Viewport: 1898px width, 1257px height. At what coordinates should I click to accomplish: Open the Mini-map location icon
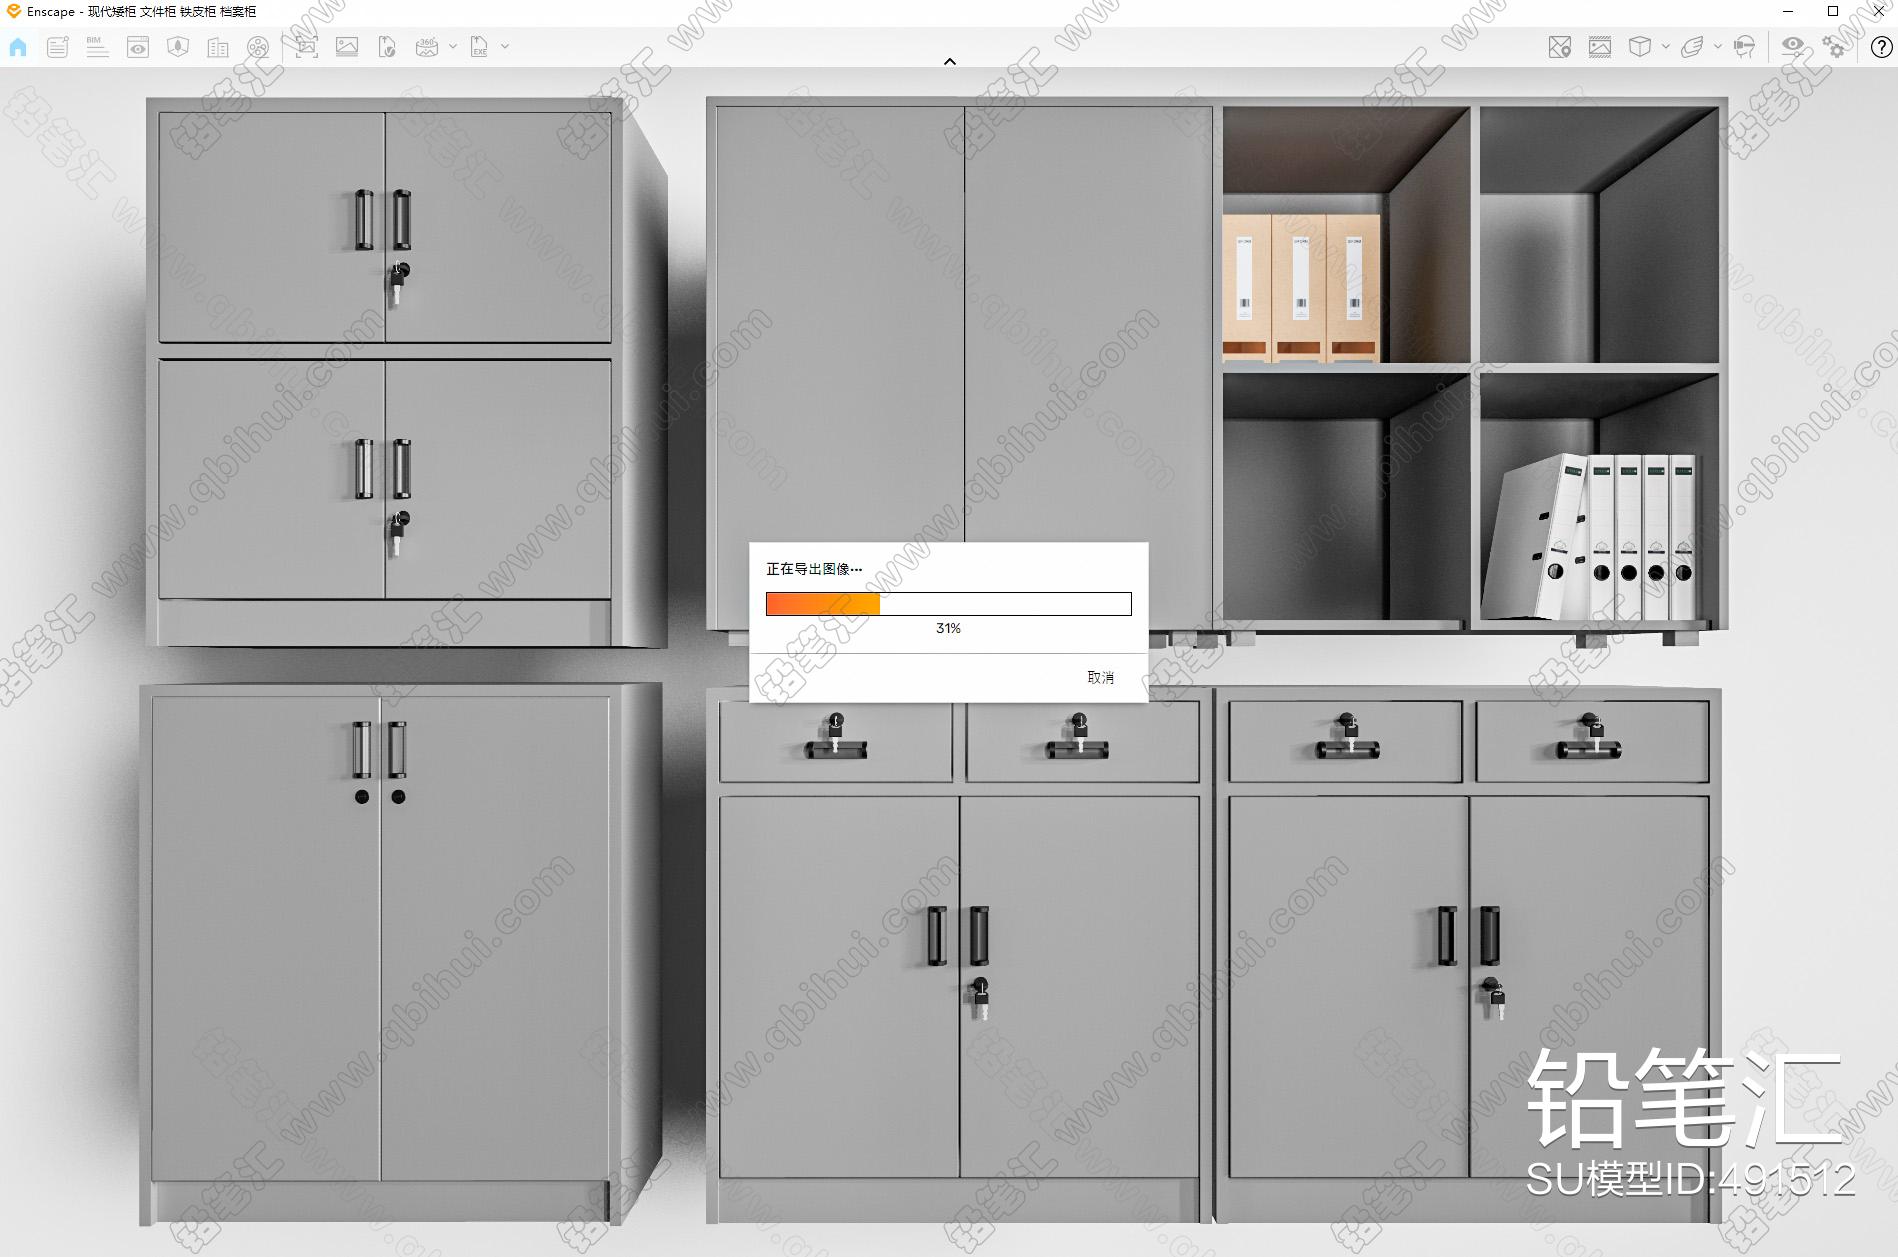[1560, 47]
